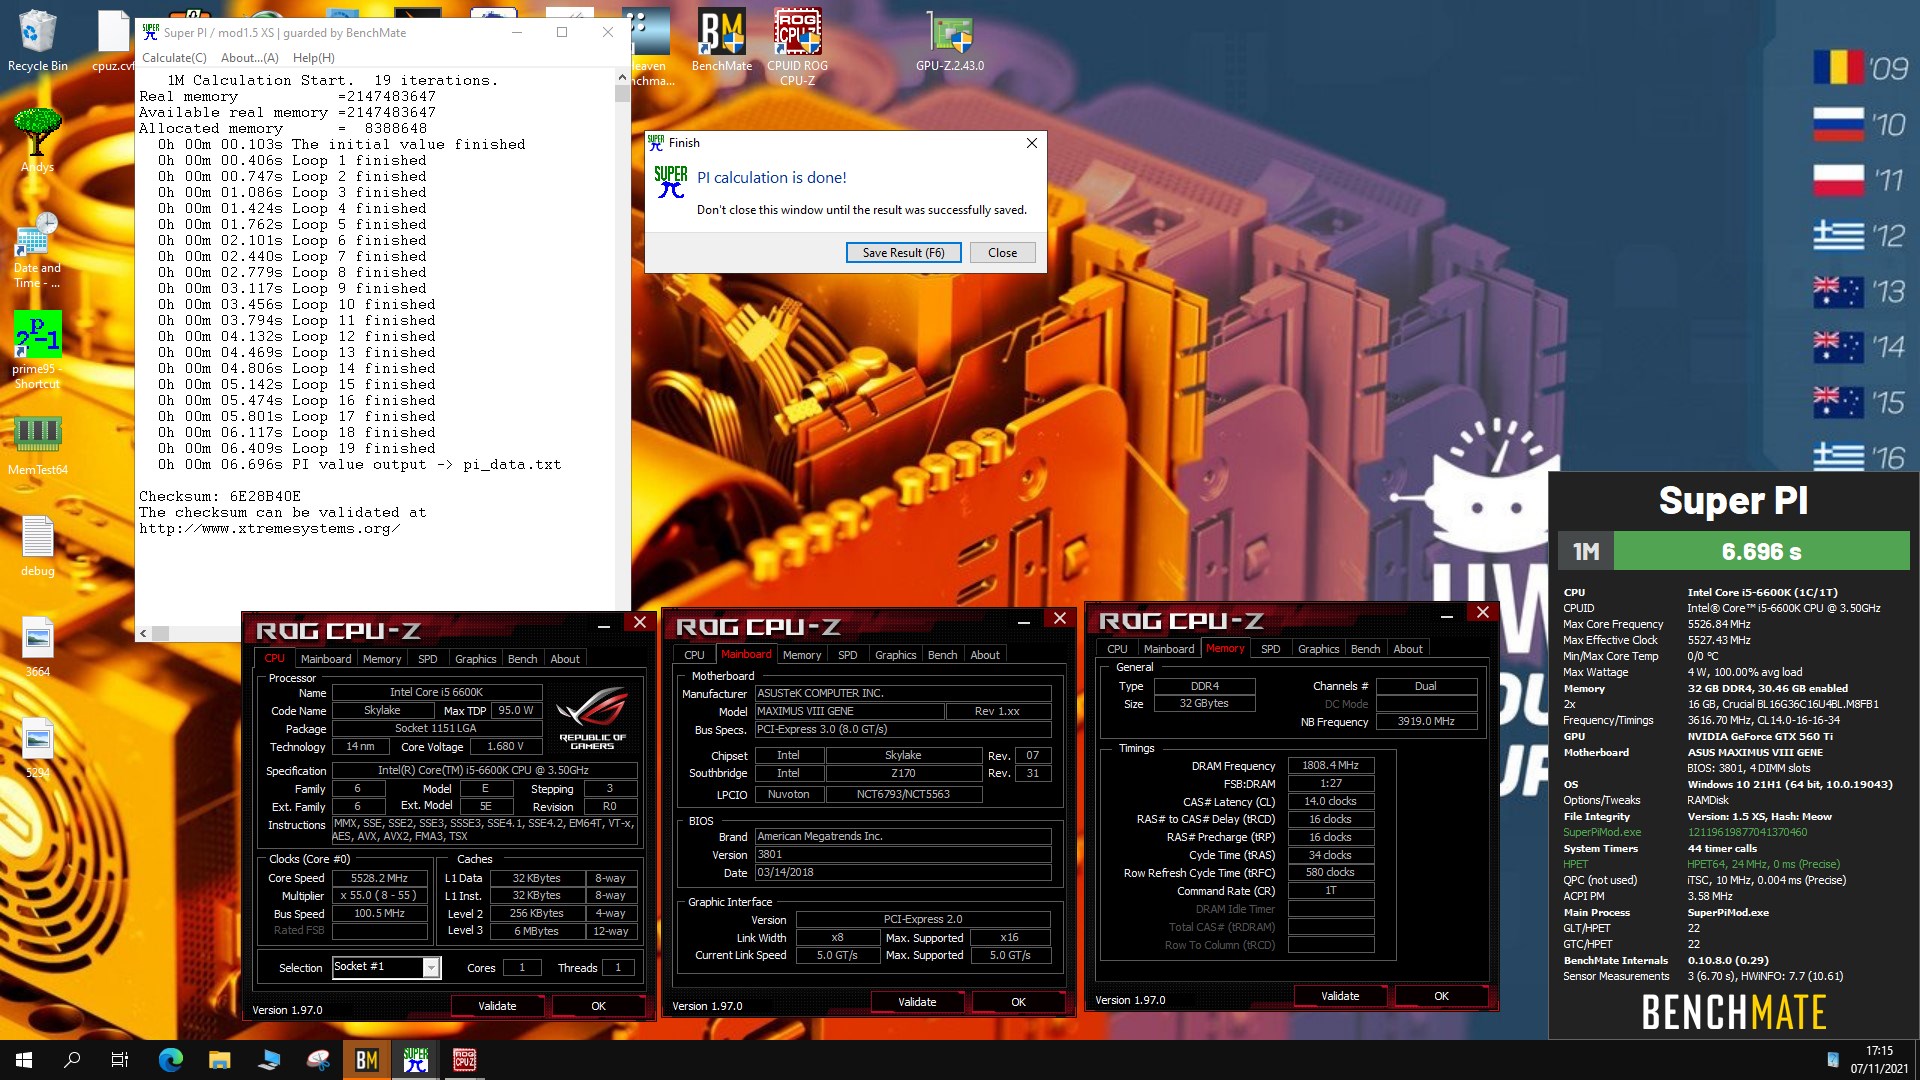Open Bench tab in CPU-tab CPU-Z window

pos(522,659)
